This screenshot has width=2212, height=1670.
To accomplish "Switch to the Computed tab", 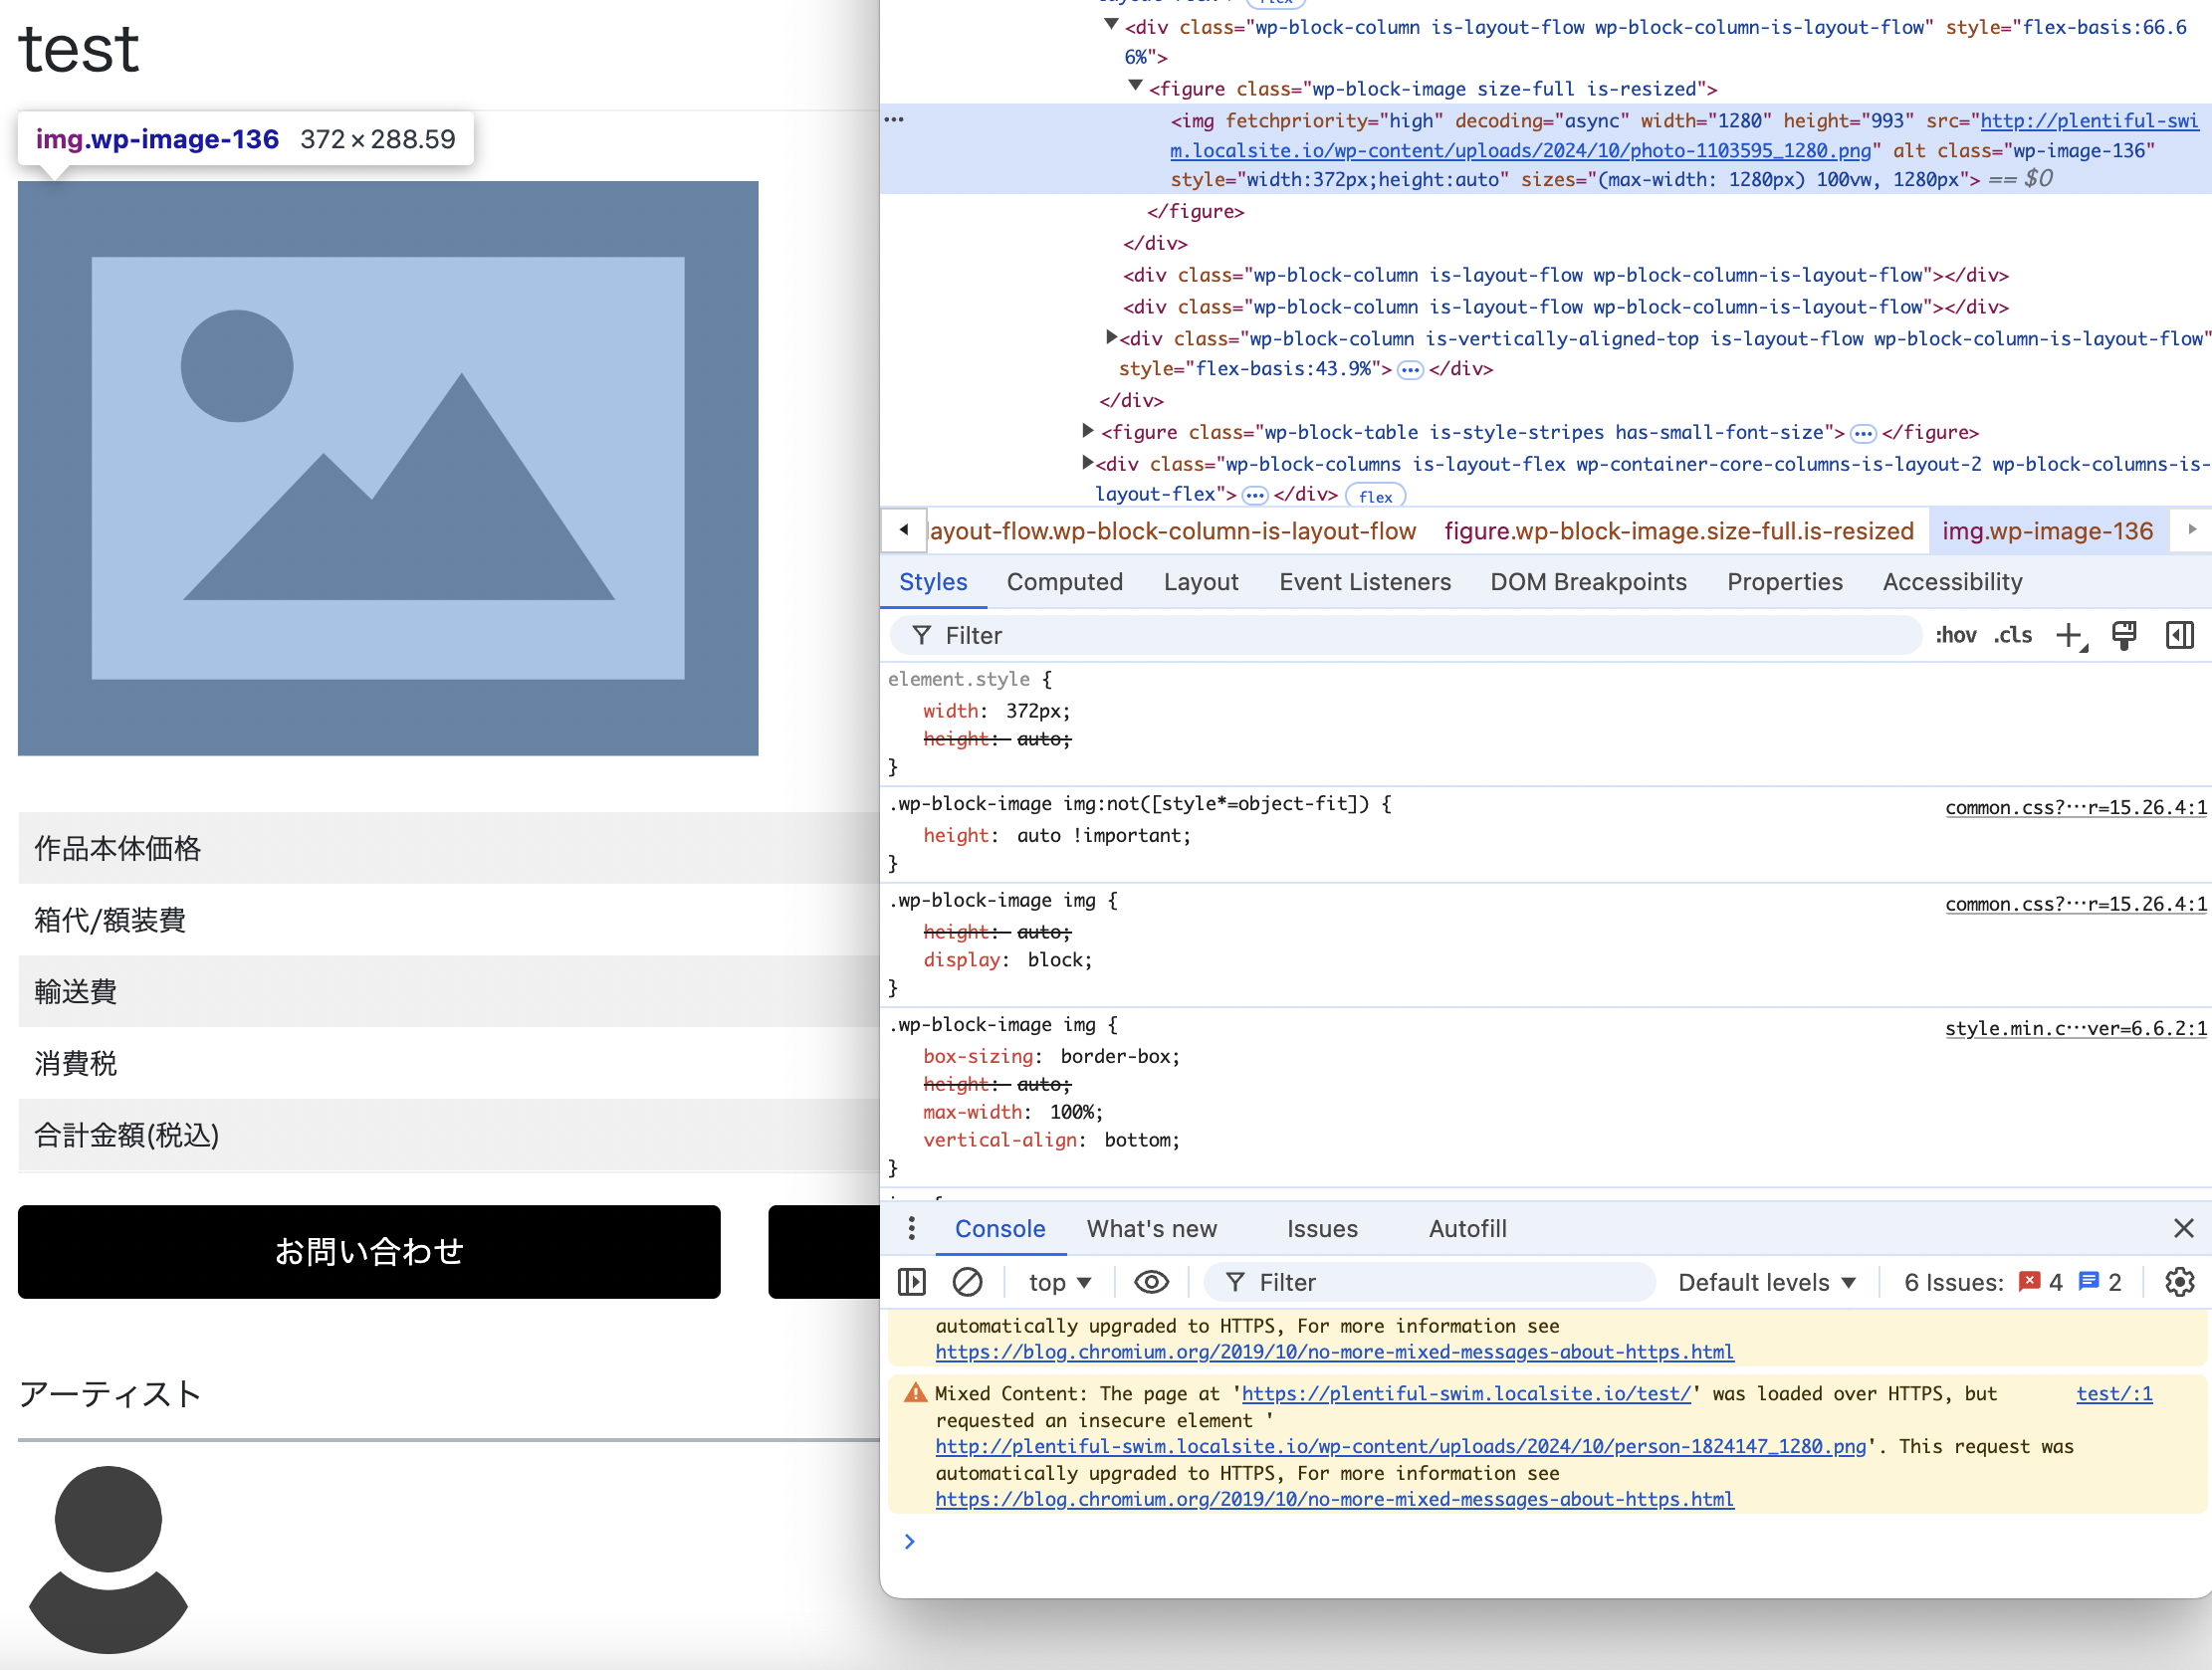I will click(1064, 582).
